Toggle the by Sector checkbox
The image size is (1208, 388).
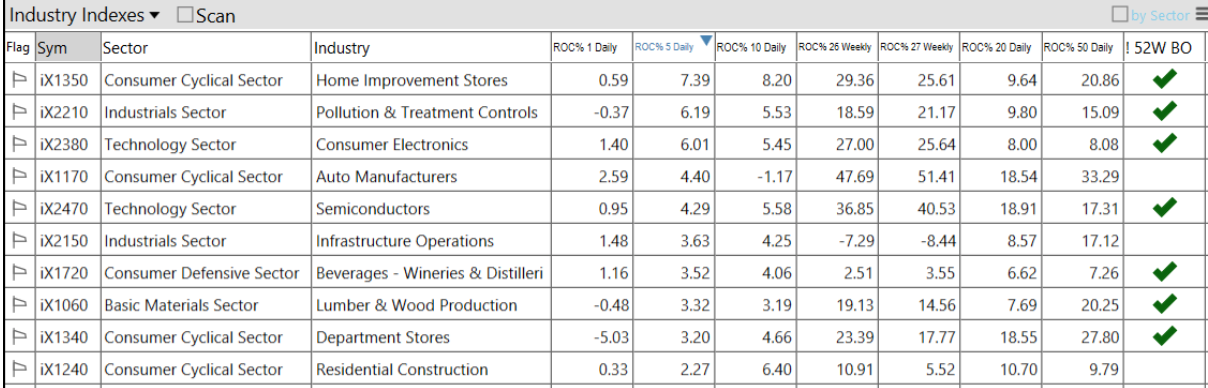click(x=1120, y=15)
